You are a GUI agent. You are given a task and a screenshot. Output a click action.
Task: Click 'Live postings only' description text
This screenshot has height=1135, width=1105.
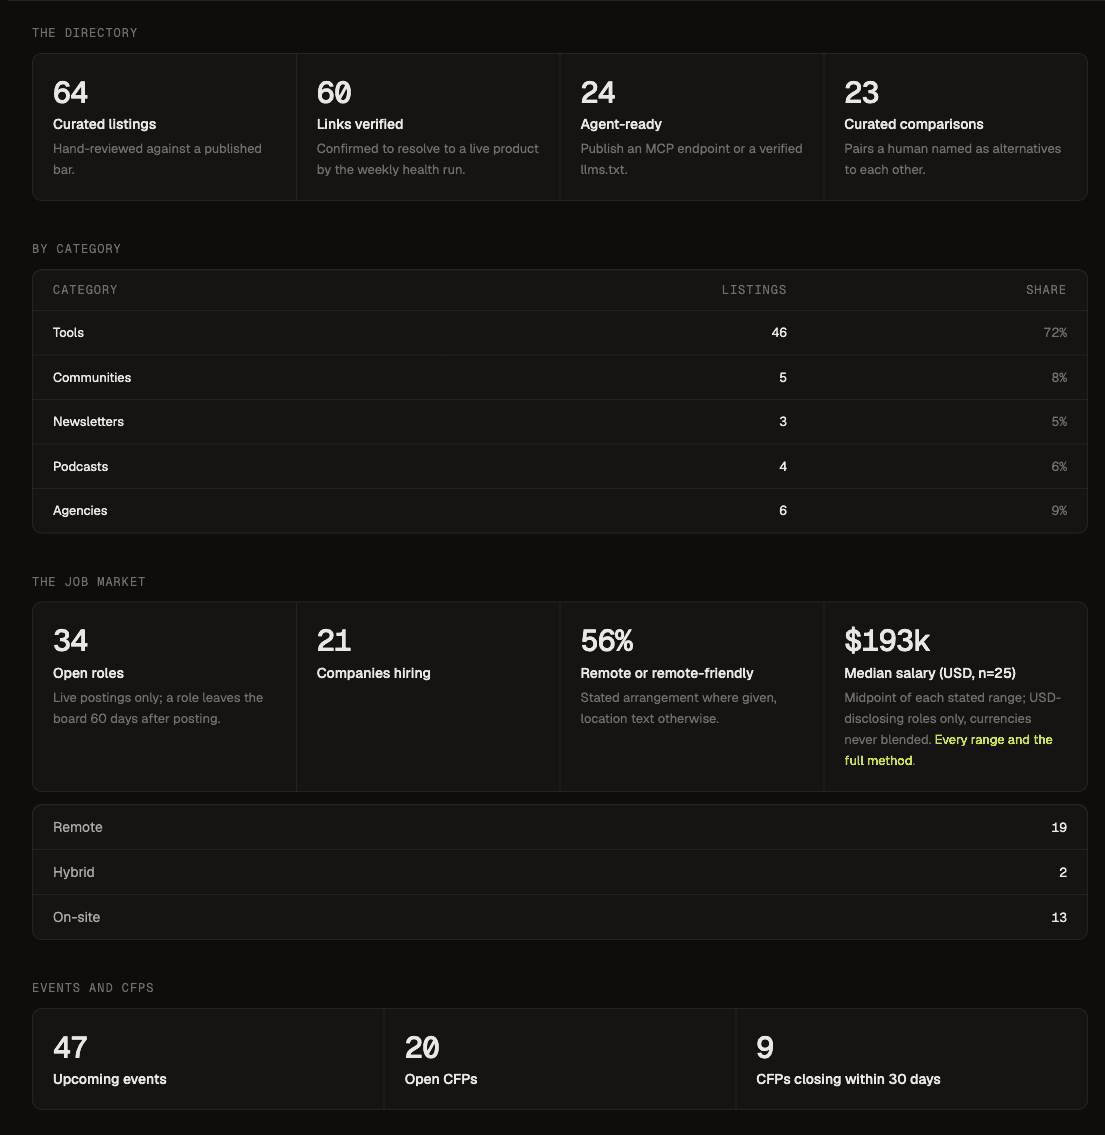[158, 708]
